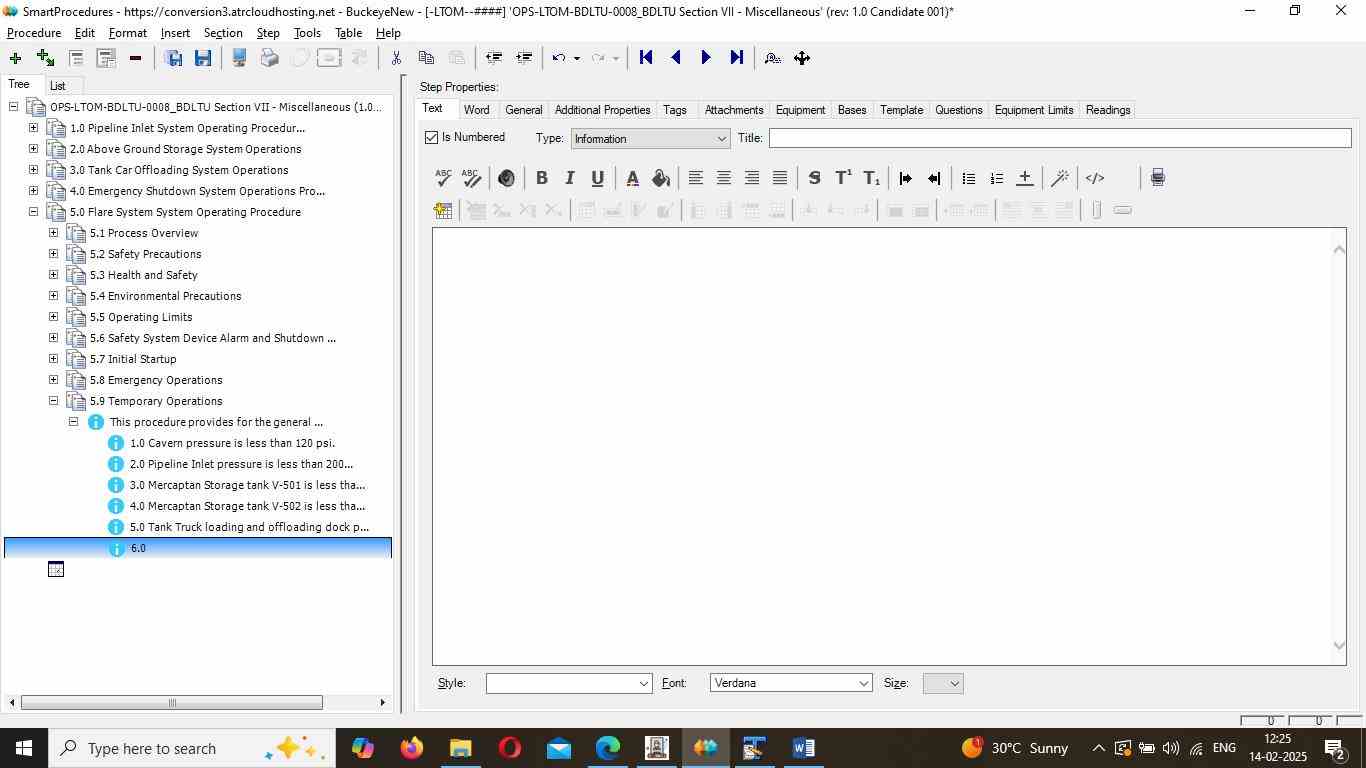Align text to center in editor
The image size is (1366, 768).
click(723, 178)
